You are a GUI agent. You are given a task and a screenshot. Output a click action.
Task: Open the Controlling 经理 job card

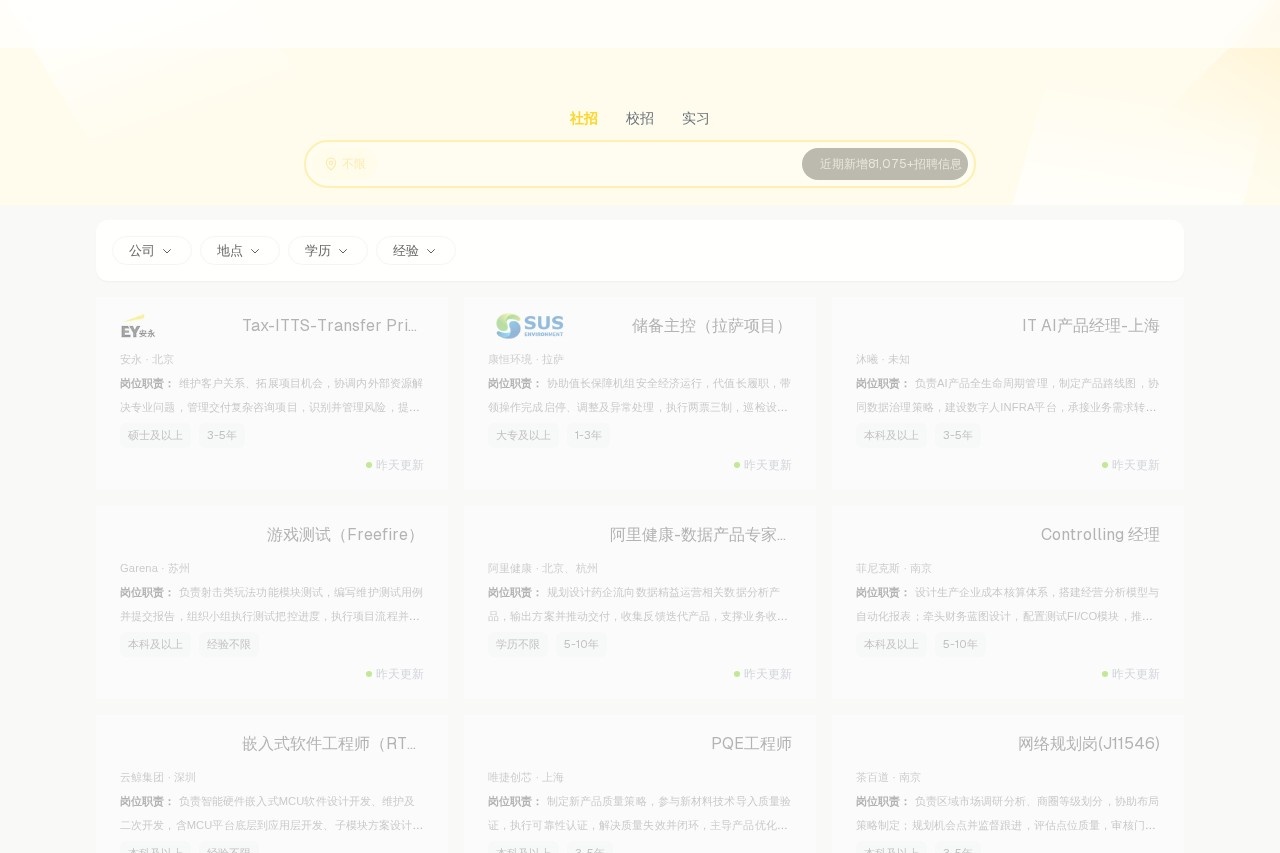pos(1100,535)
